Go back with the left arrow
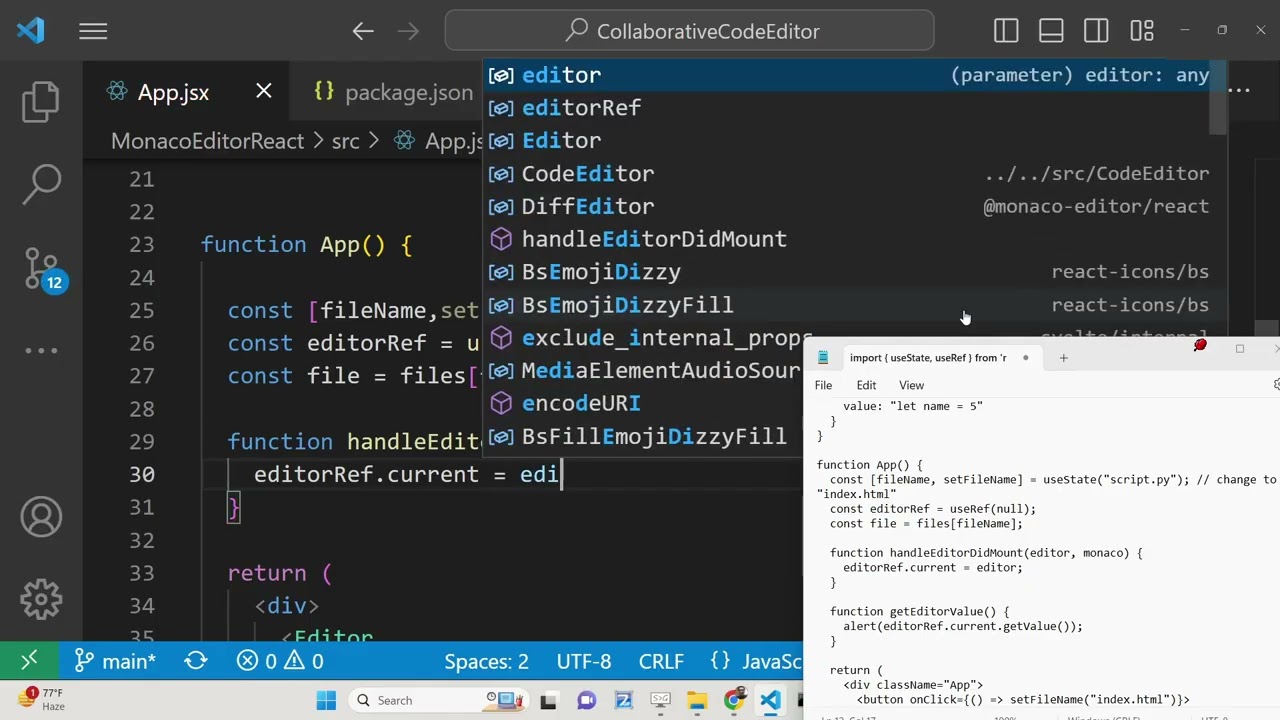 coord(362,32)
